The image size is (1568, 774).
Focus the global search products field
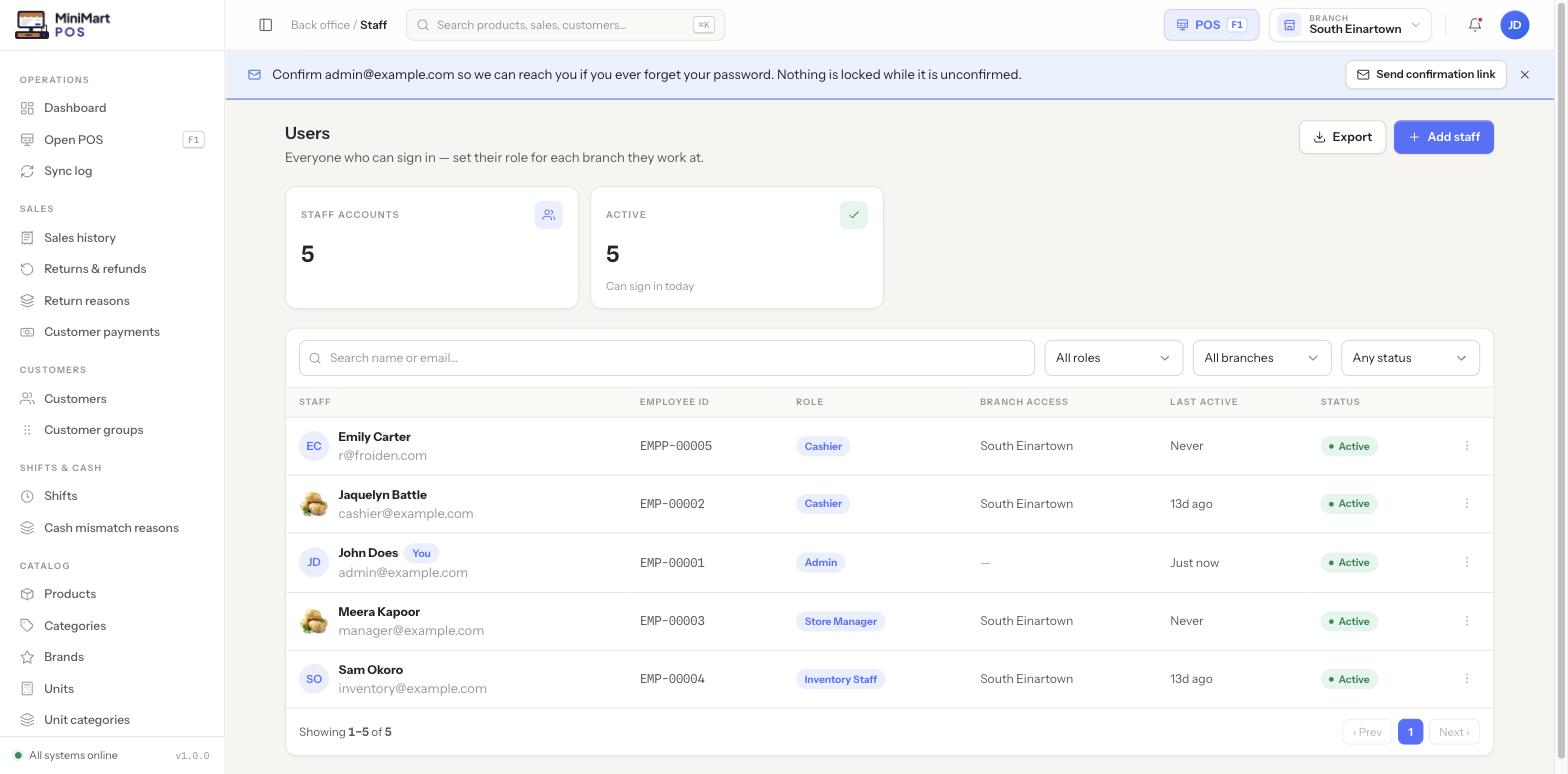pyautogui.click(x=565, y=25)
